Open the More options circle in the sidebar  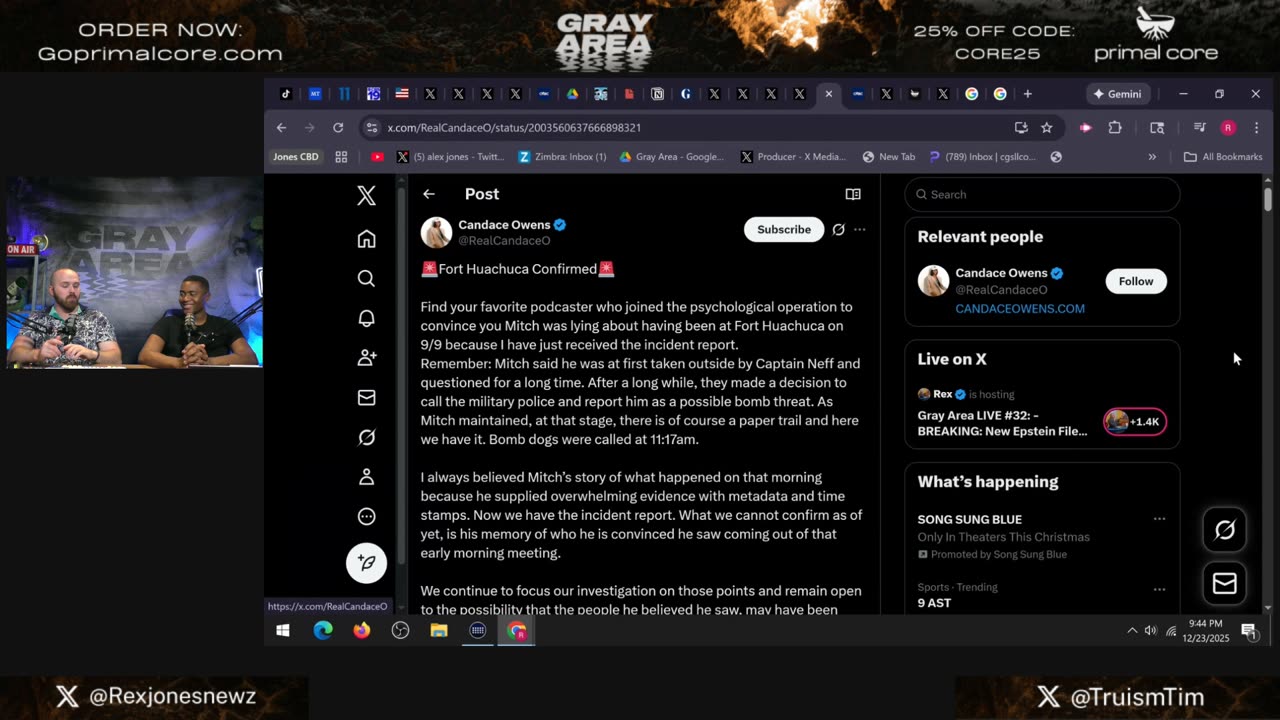point(366,517)
